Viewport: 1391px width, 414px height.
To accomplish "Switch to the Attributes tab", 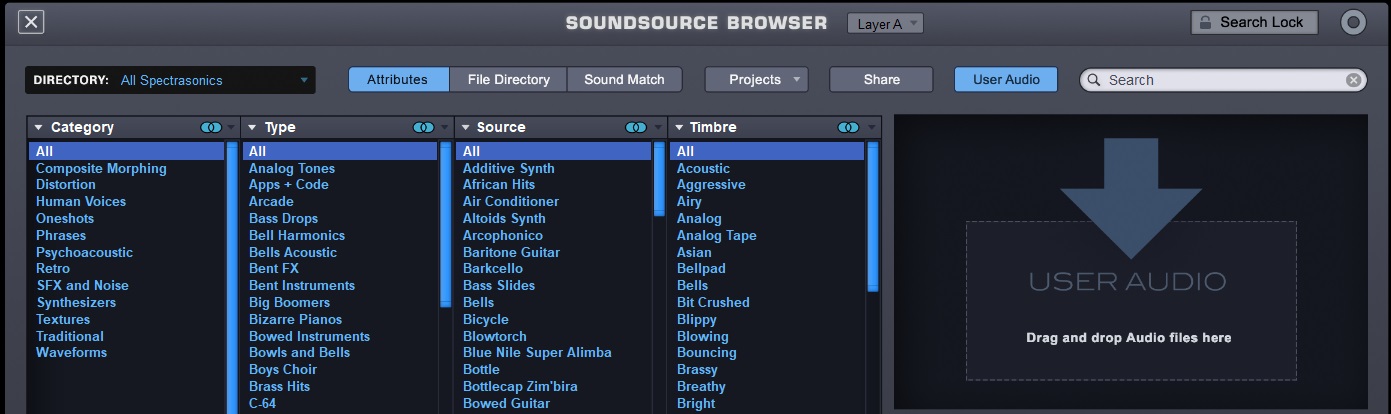I will (x=397, y=79).
